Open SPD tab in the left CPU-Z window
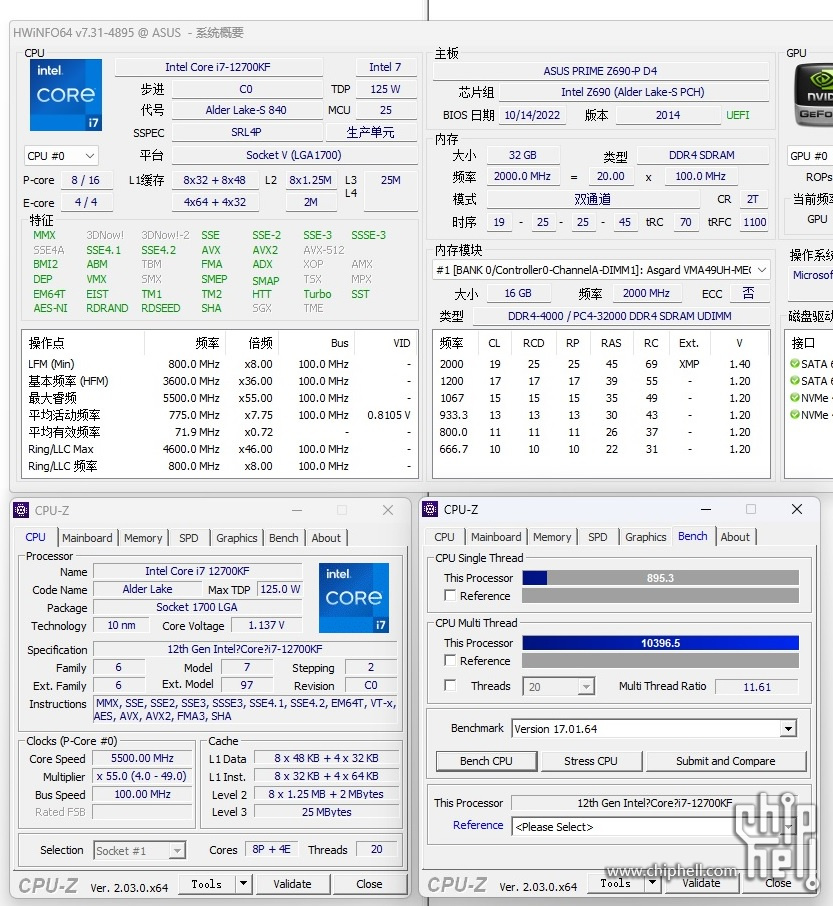The width and height of the screenshot is (833, 906). [x=189, y=538]
